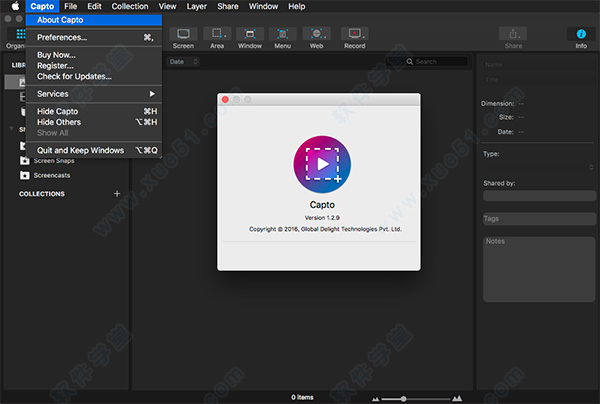Toggle the Info panel icon

click(x=581, y=34)
